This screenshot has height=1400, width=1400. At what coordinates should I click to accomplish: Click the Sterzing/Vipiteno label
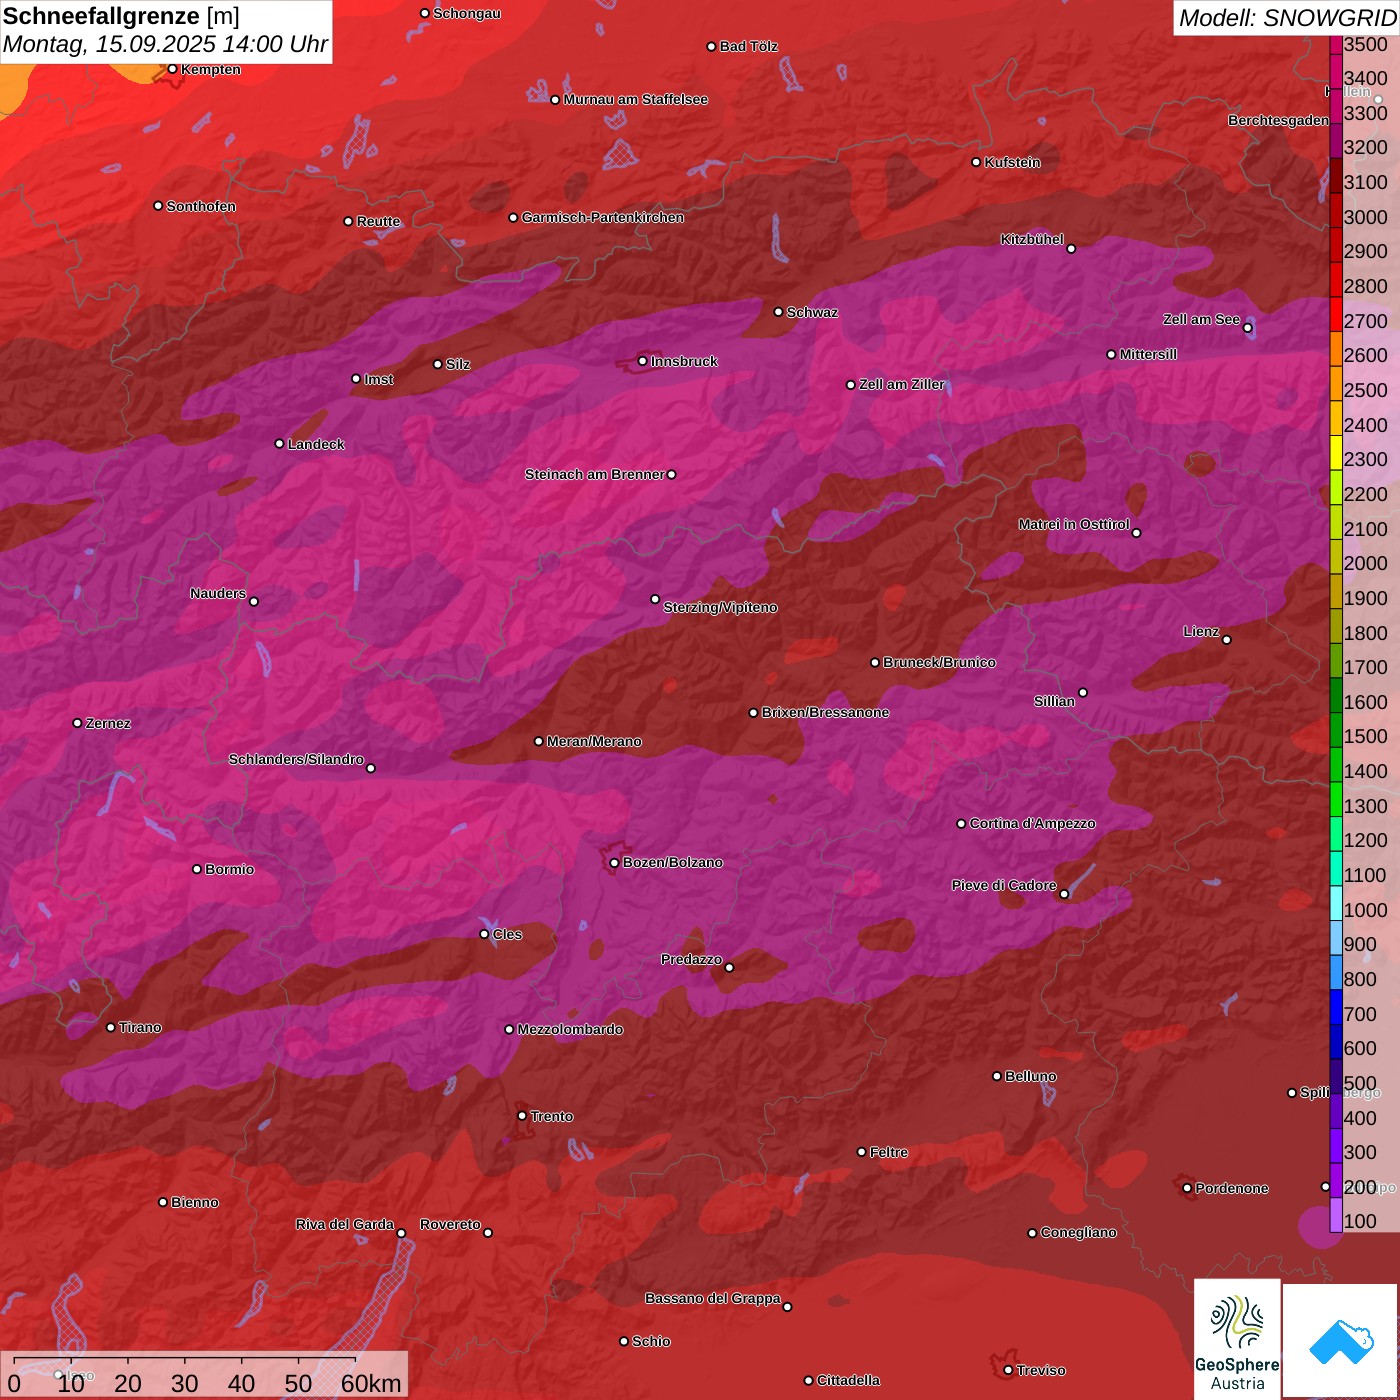(720, 607)
